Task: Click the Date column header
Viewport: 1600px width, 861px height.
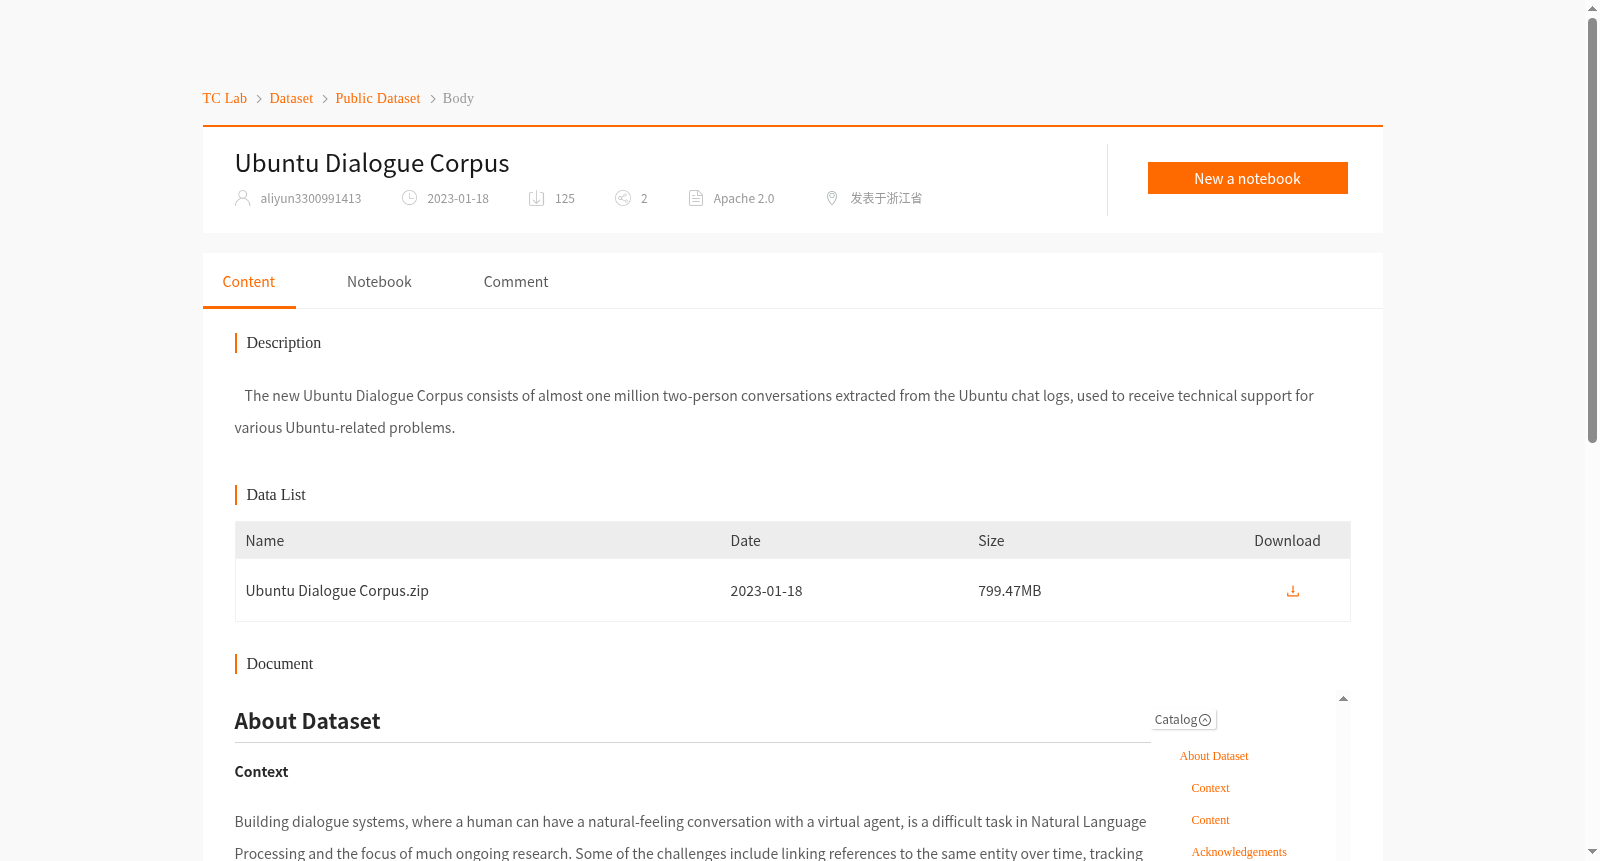Action: (x=745, y=541)
